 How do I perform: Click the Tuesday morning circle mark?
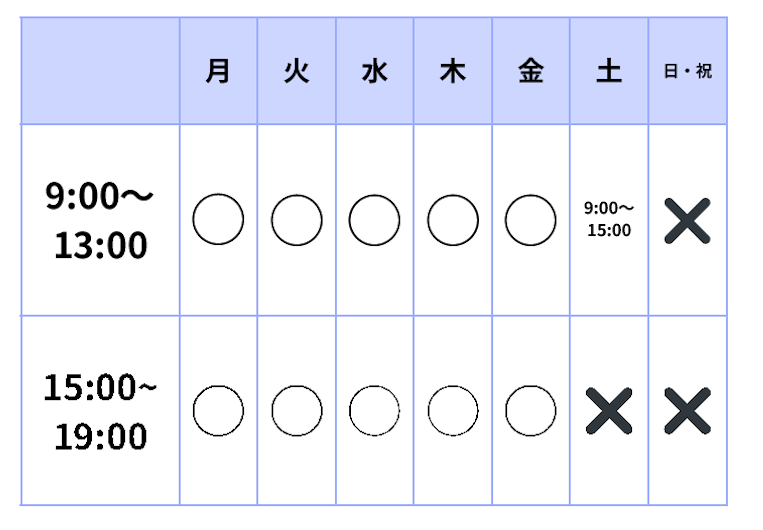pyautogui.click(x=297, y=220)
